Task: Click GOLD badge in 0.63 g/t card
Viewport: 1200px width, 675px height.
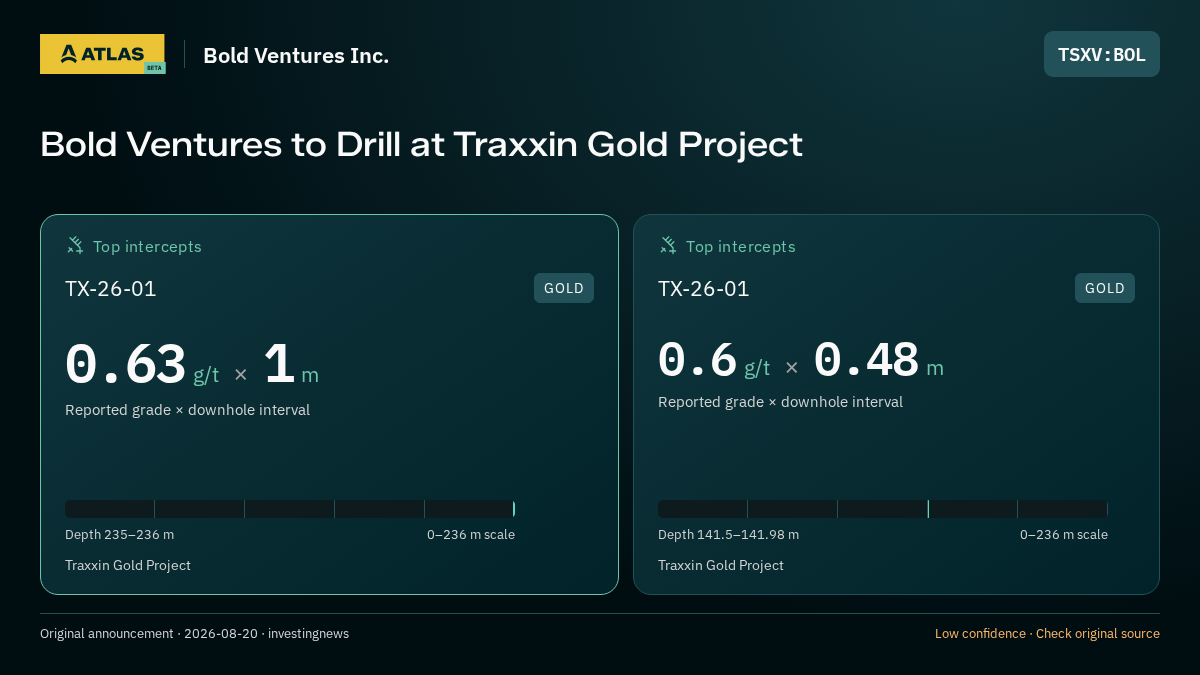Action: (x=564, y=288)
